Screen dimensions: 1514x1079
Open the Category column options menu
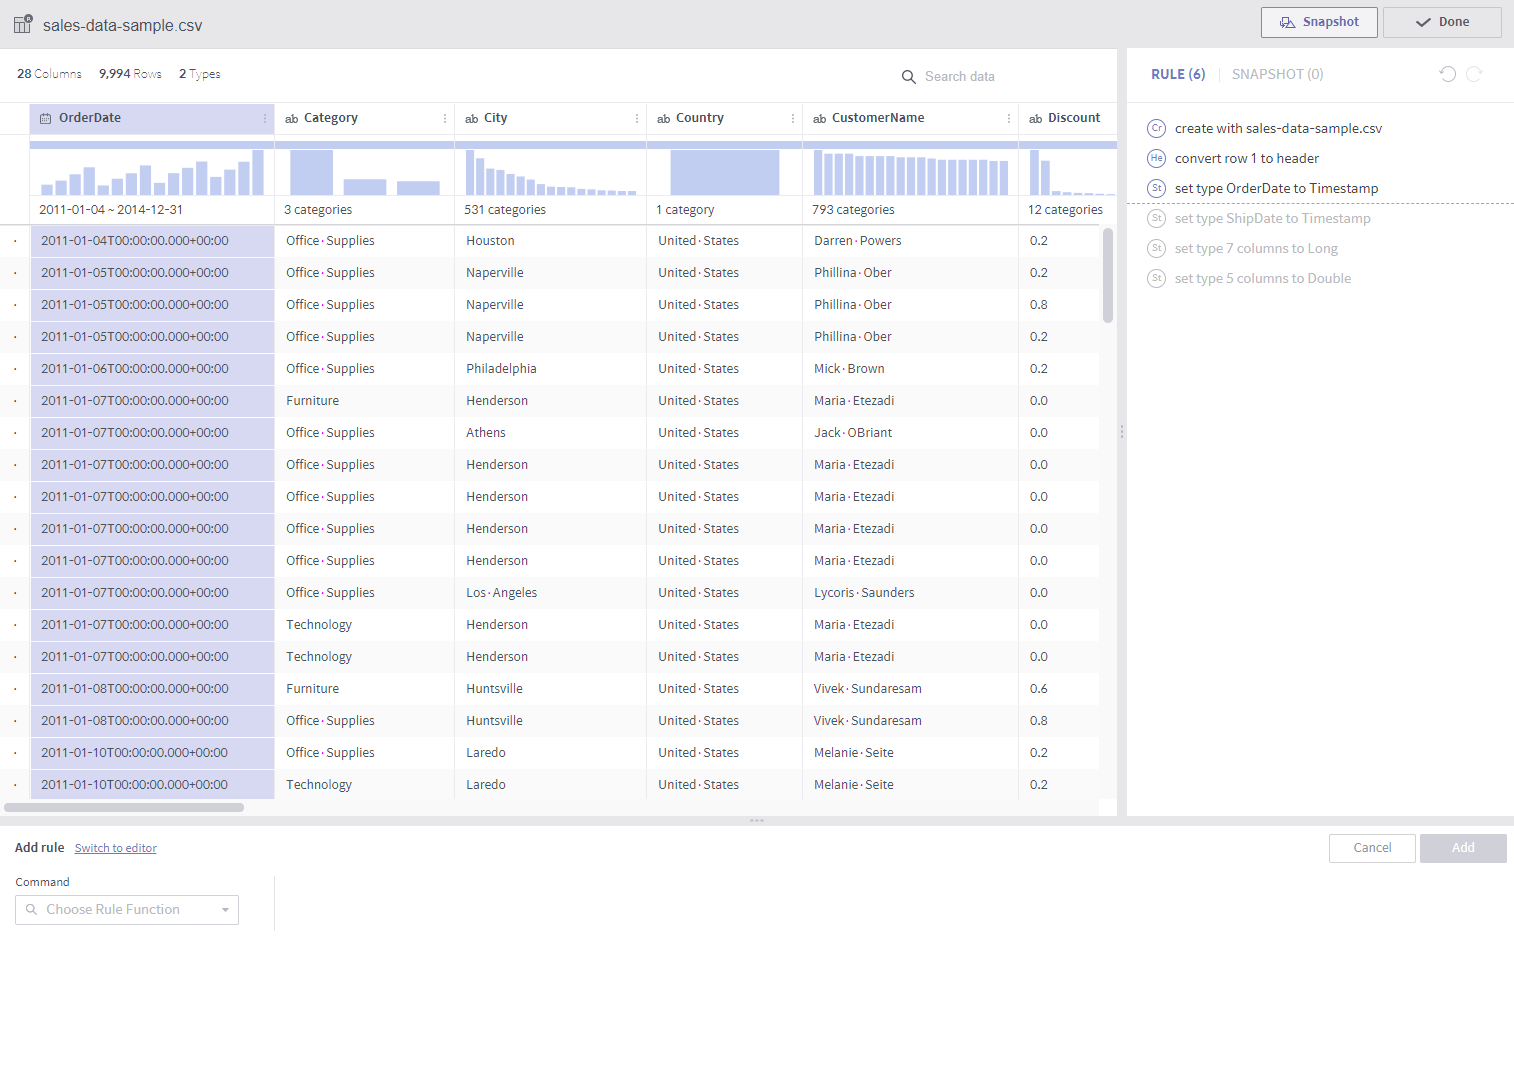pyautogui.click(x=445, y=118)
